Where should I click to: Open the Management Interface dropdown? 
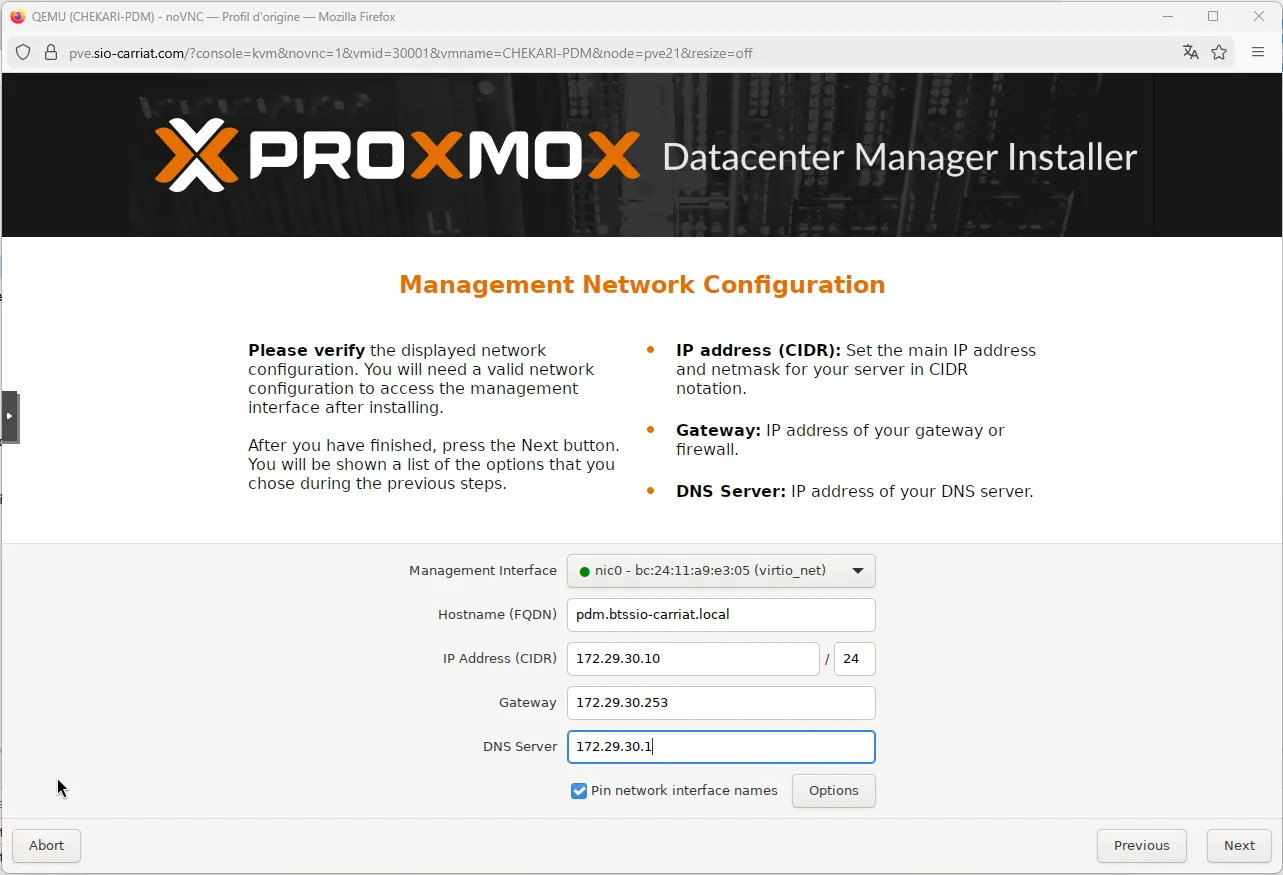pos(720,571)
